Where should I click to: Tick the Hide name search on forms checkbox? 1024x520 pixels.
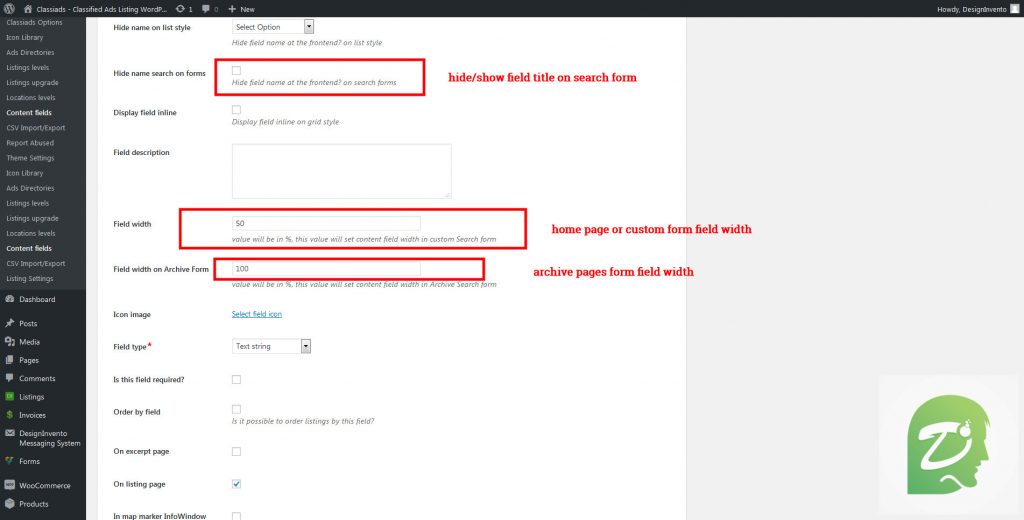point(236,71)
